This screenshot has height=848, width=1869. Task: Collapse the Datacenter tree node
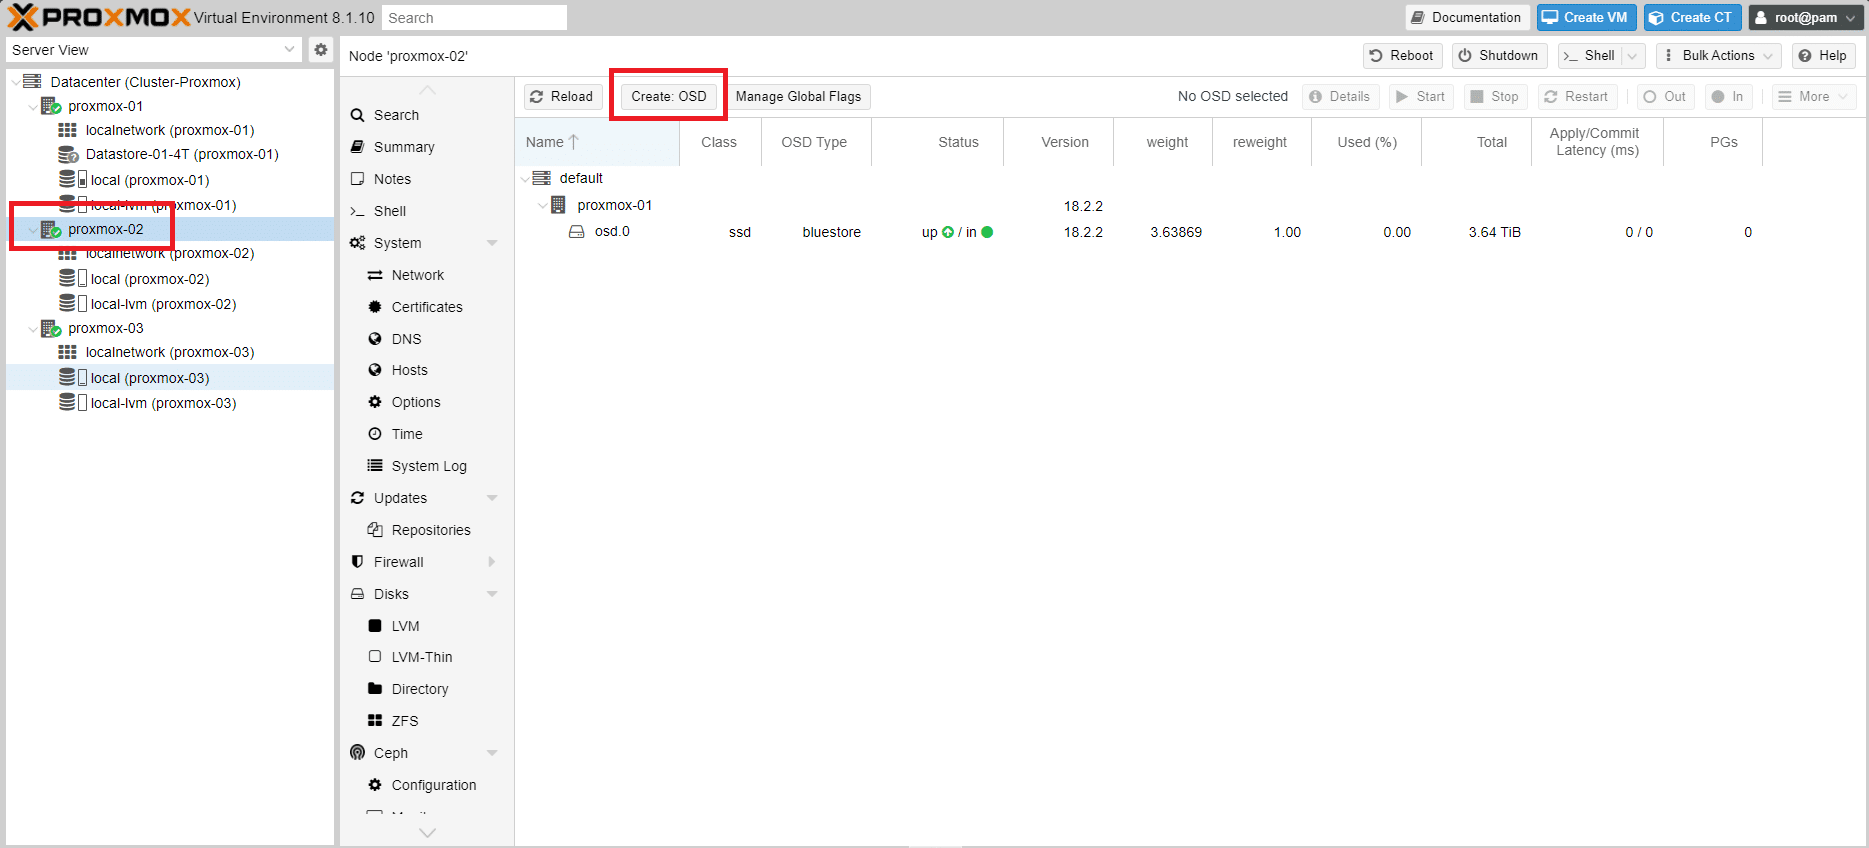(14, 82)
